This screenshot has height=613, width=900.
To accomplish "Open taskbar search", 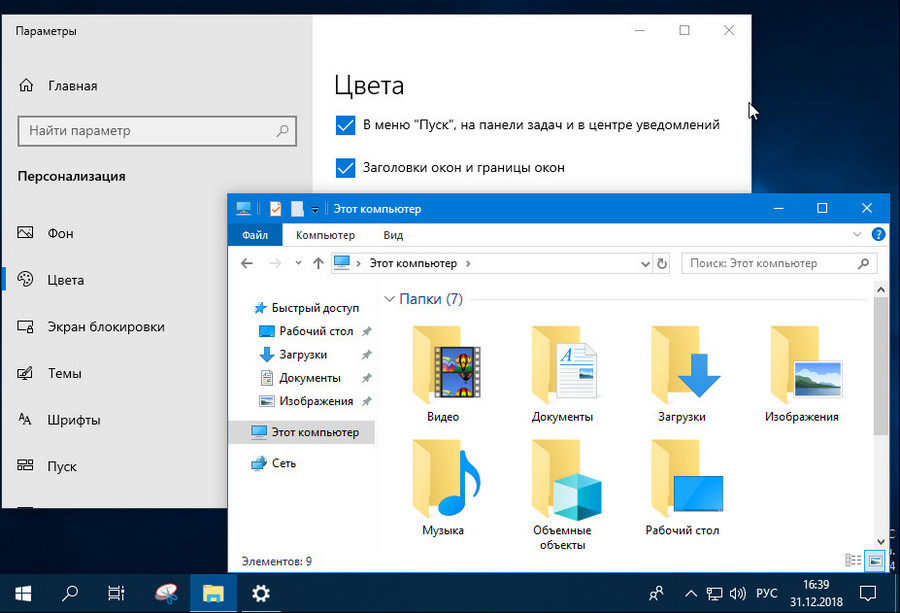I will [x=70, y=593].
